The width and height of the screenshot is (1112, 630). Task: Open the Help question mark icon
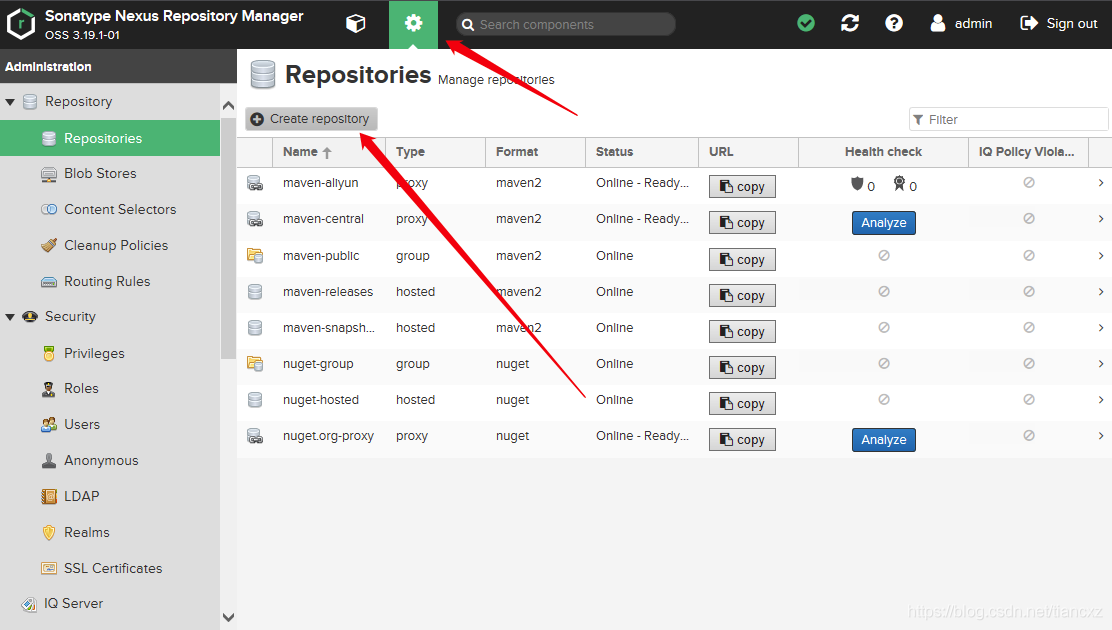tap(894, 23)
